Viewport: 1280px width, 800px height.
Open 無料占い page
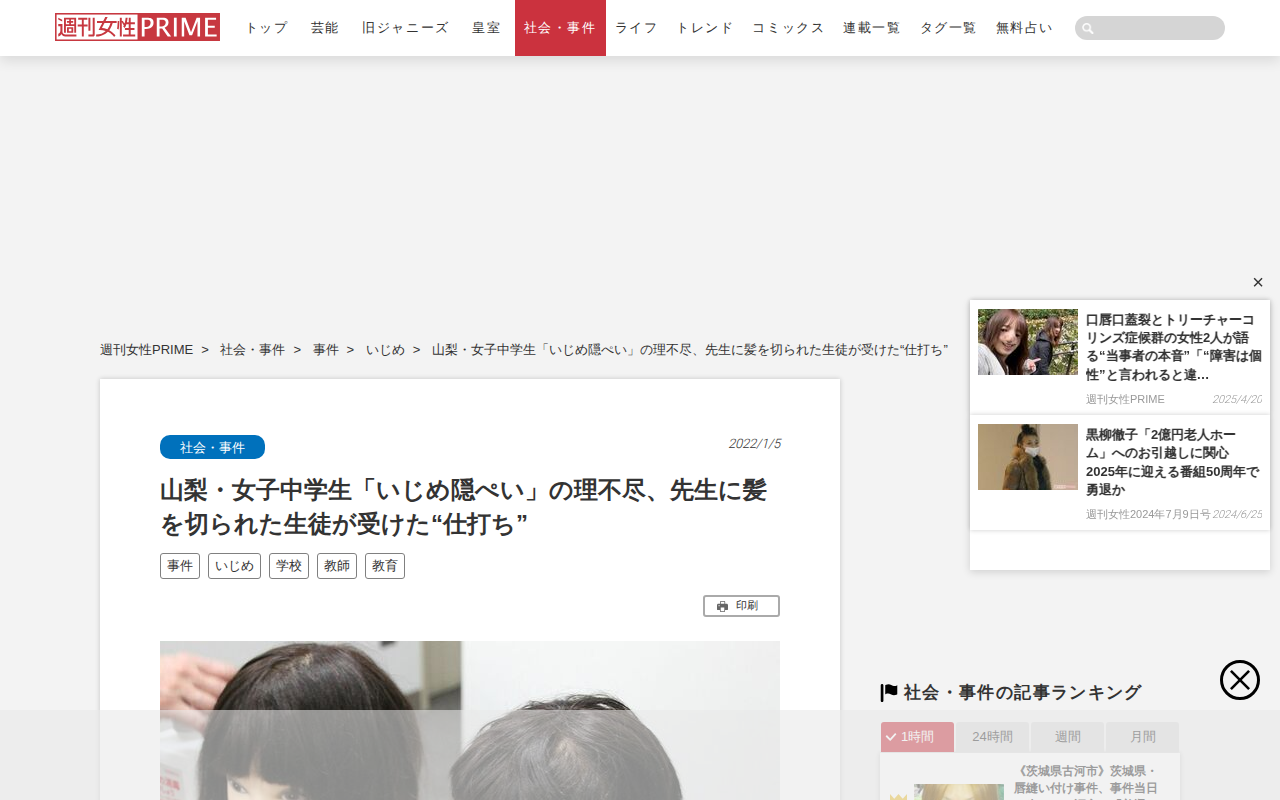point(1024,28)
